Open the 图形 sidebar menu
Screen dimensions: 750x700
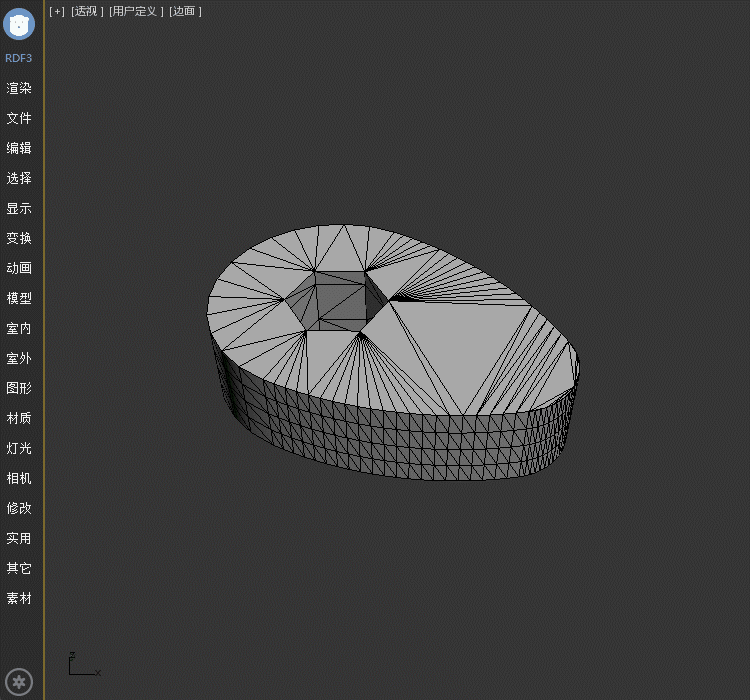pos(19,388)
